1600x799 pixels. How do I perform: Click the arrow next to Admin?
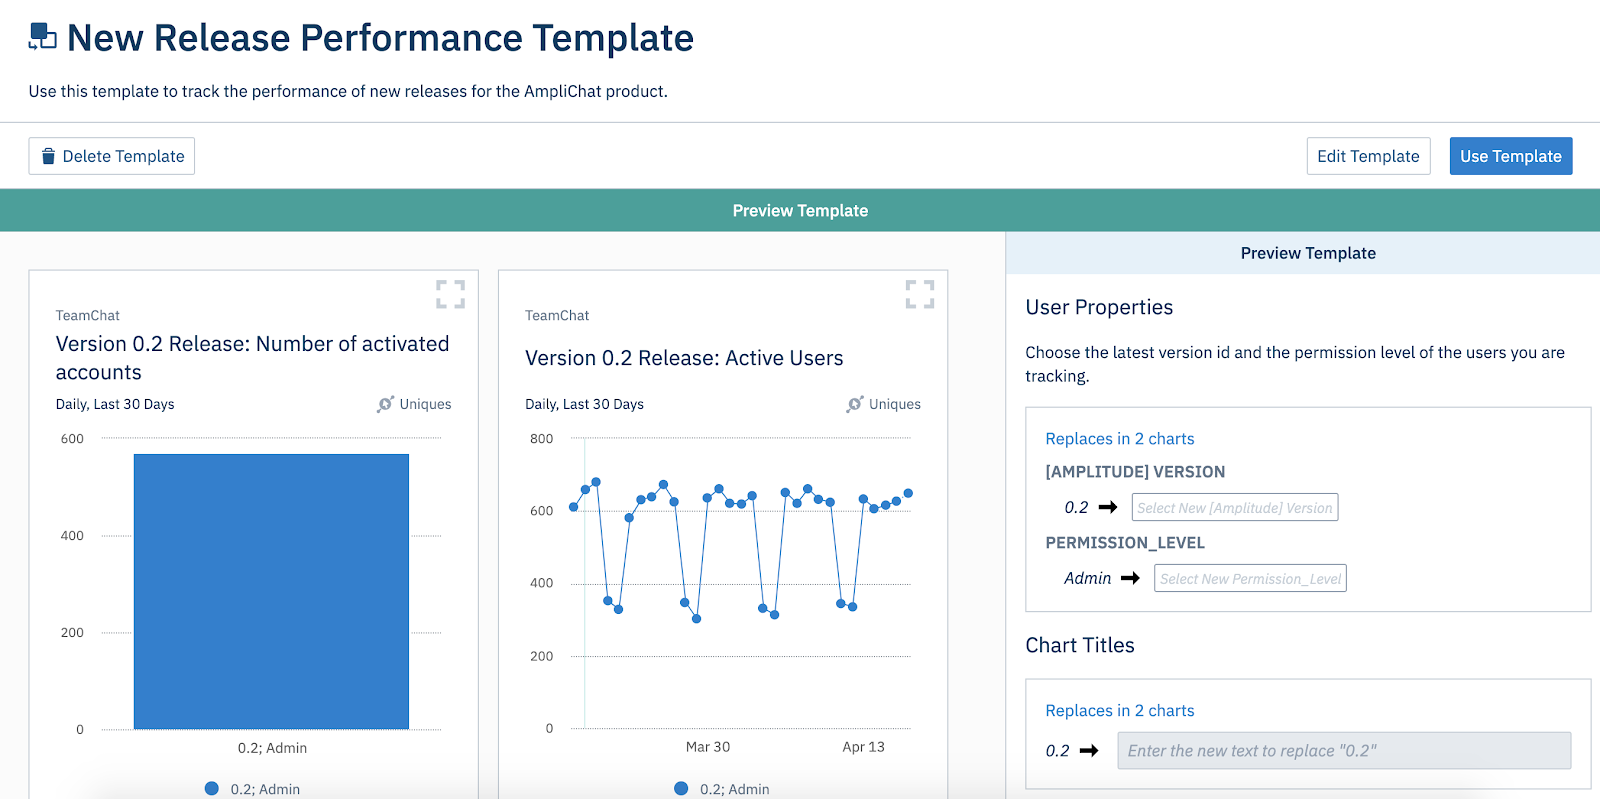click(x=1130, y=578)
